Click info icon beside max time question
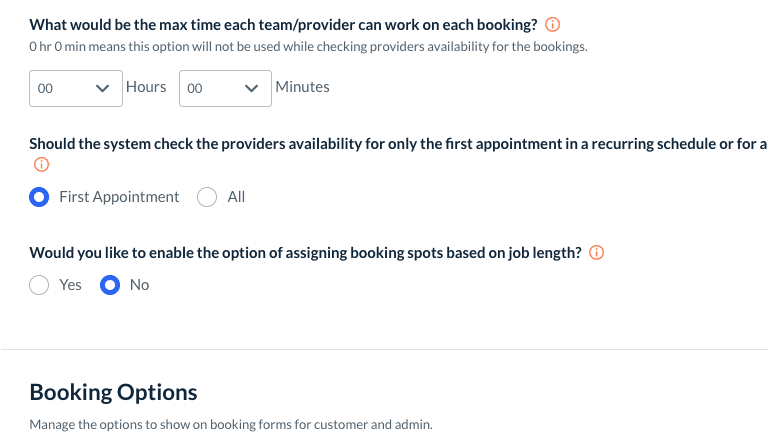 pos(552,24)
